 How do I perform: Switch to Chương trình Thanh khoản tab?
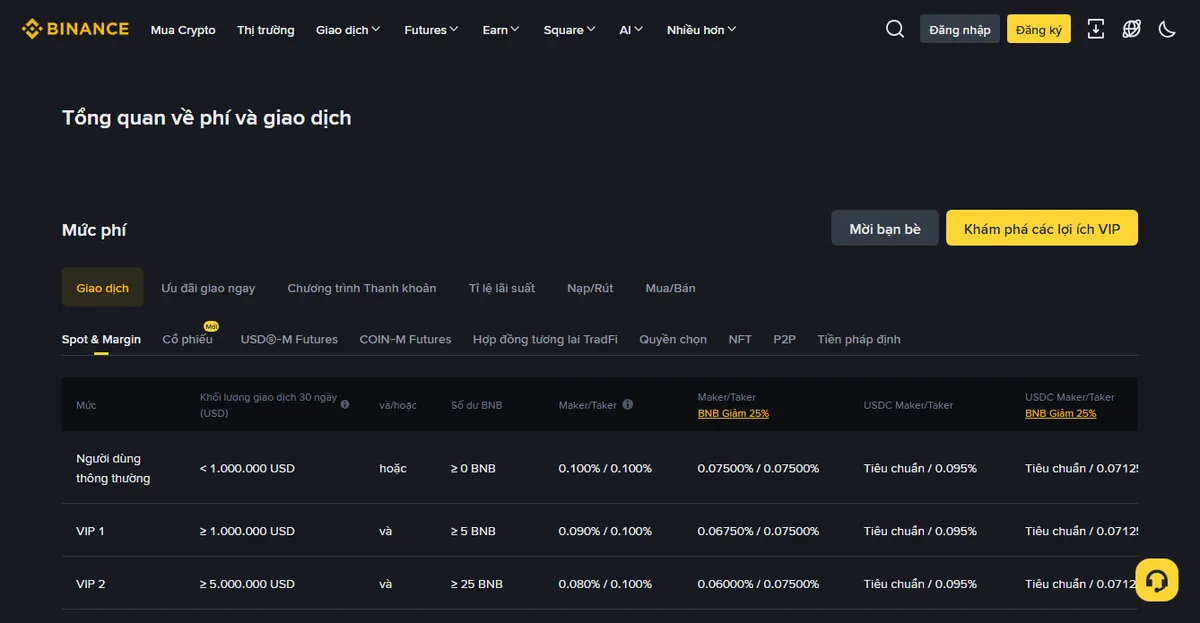coord(362,288)
